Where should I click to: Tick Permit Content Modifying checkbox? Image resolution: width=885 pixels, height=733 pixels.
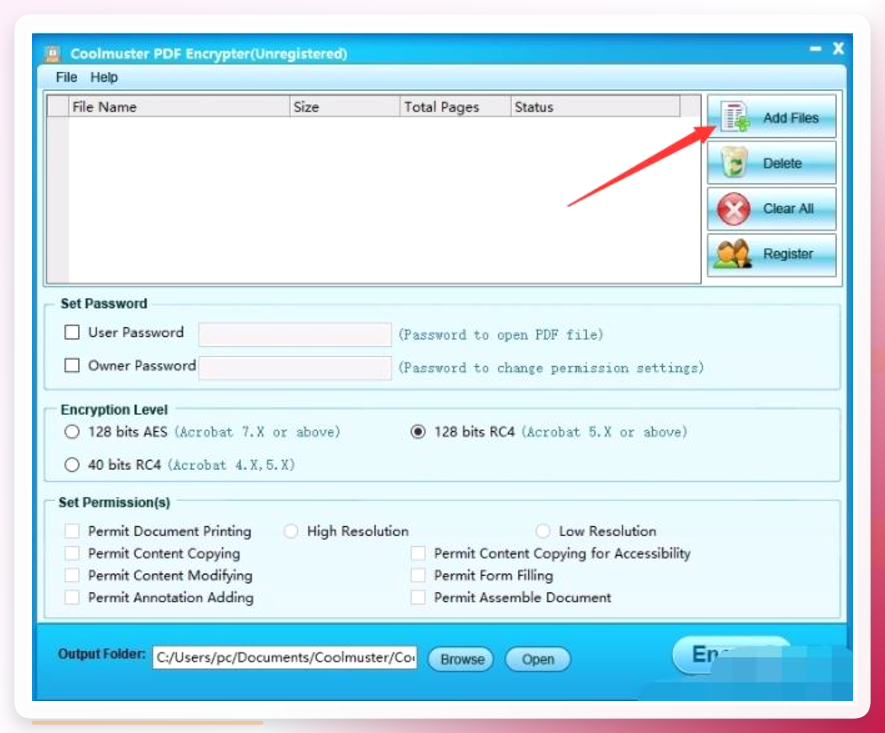[x=72, y=575]
